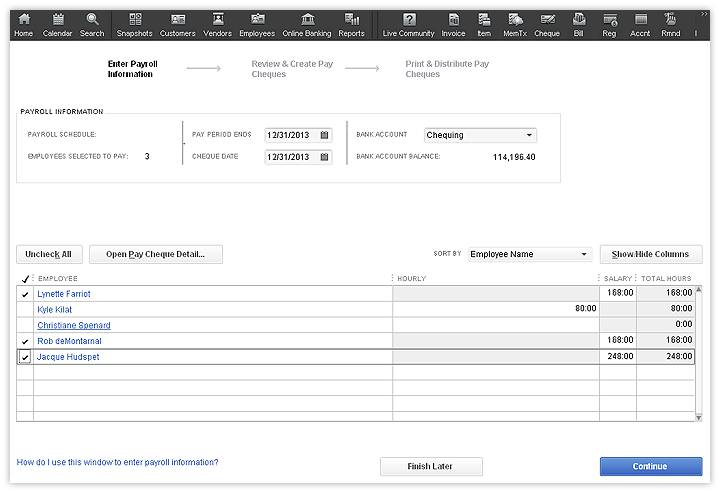
Task: Open the Bill entry icon
Action: click(579, 25)
